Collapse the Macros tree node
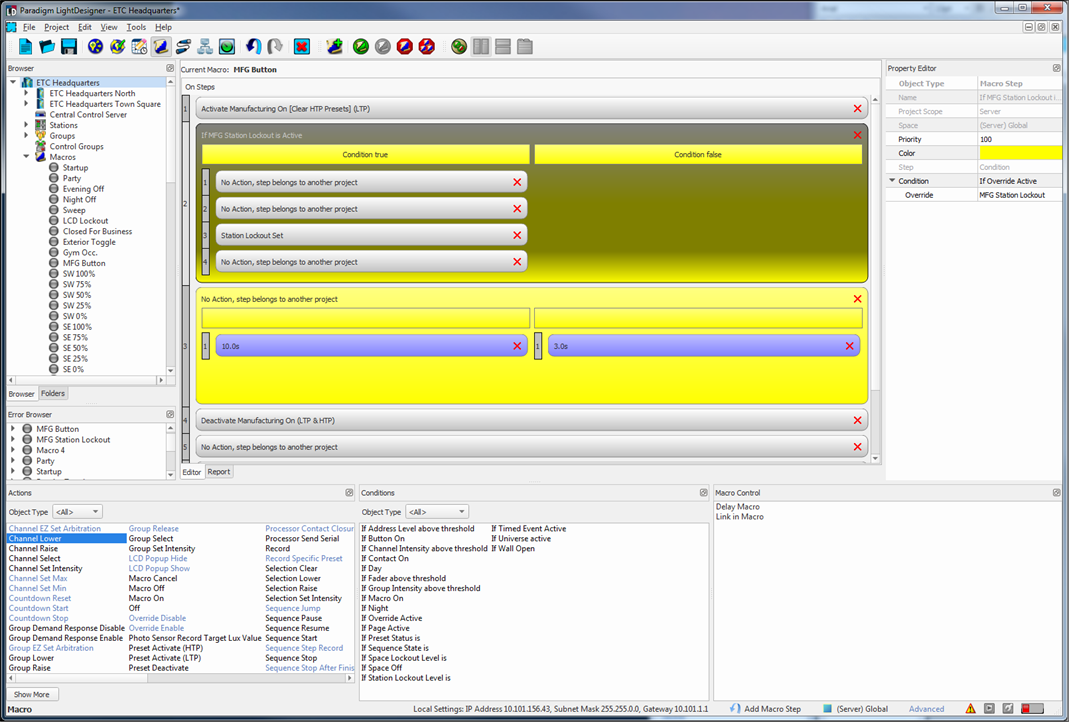1069x727 pixels. pos(26,156)
